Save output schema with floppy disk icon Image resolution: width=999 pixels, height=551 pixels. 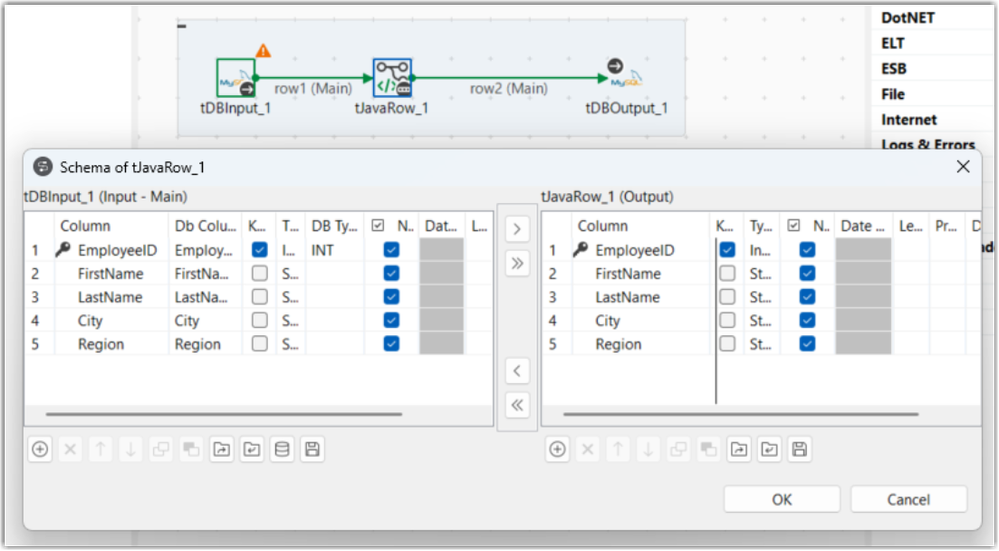coord(800,450)
